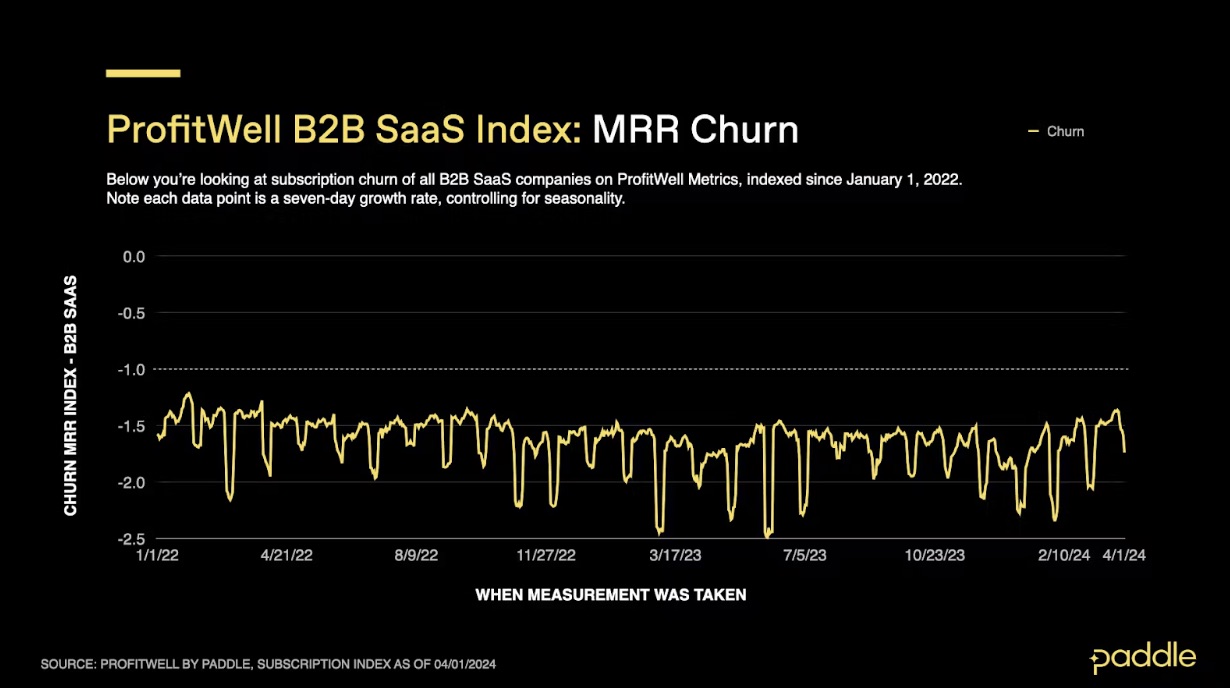This screenshot has height=688, width=1230.
Task: Click the chart title 'ProfitWell B2B SaaS Index: MRR Churn'
Action: click(452, 130)
